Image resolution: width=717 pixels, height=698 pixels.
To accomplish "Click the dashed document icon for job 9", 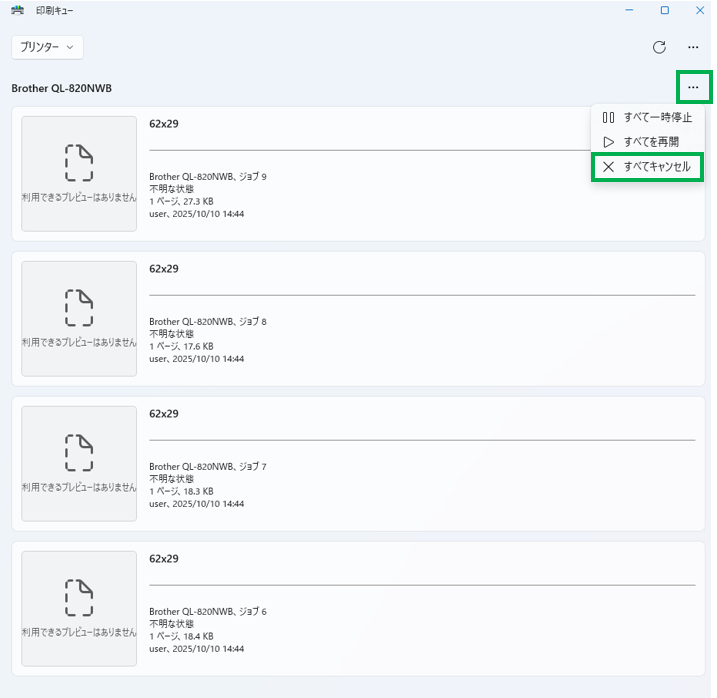I will [x=79, y=163].
